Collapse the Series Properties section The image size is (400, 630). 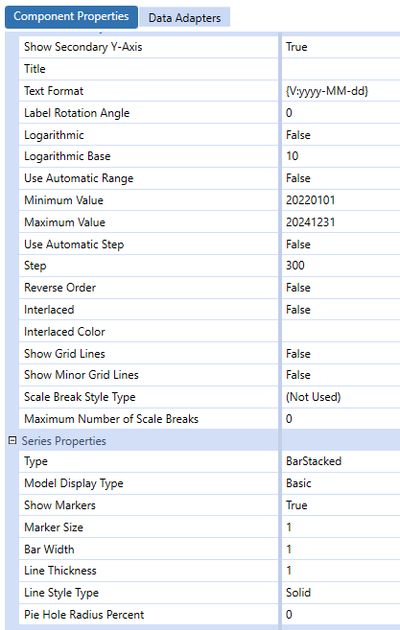(12, 441)
